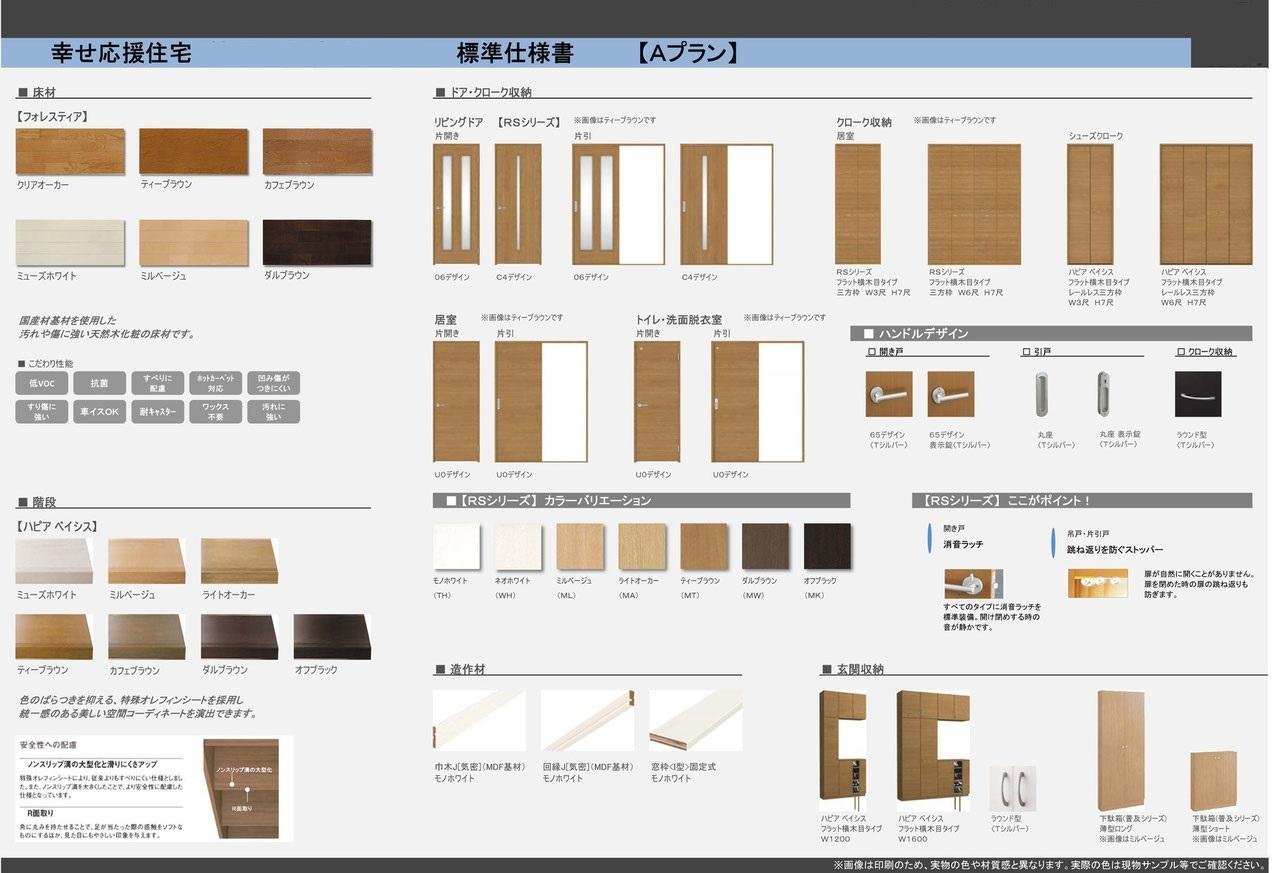Pick the オフブラック (MK) color variation
The image size is (1280, 873).
point(828,546)
